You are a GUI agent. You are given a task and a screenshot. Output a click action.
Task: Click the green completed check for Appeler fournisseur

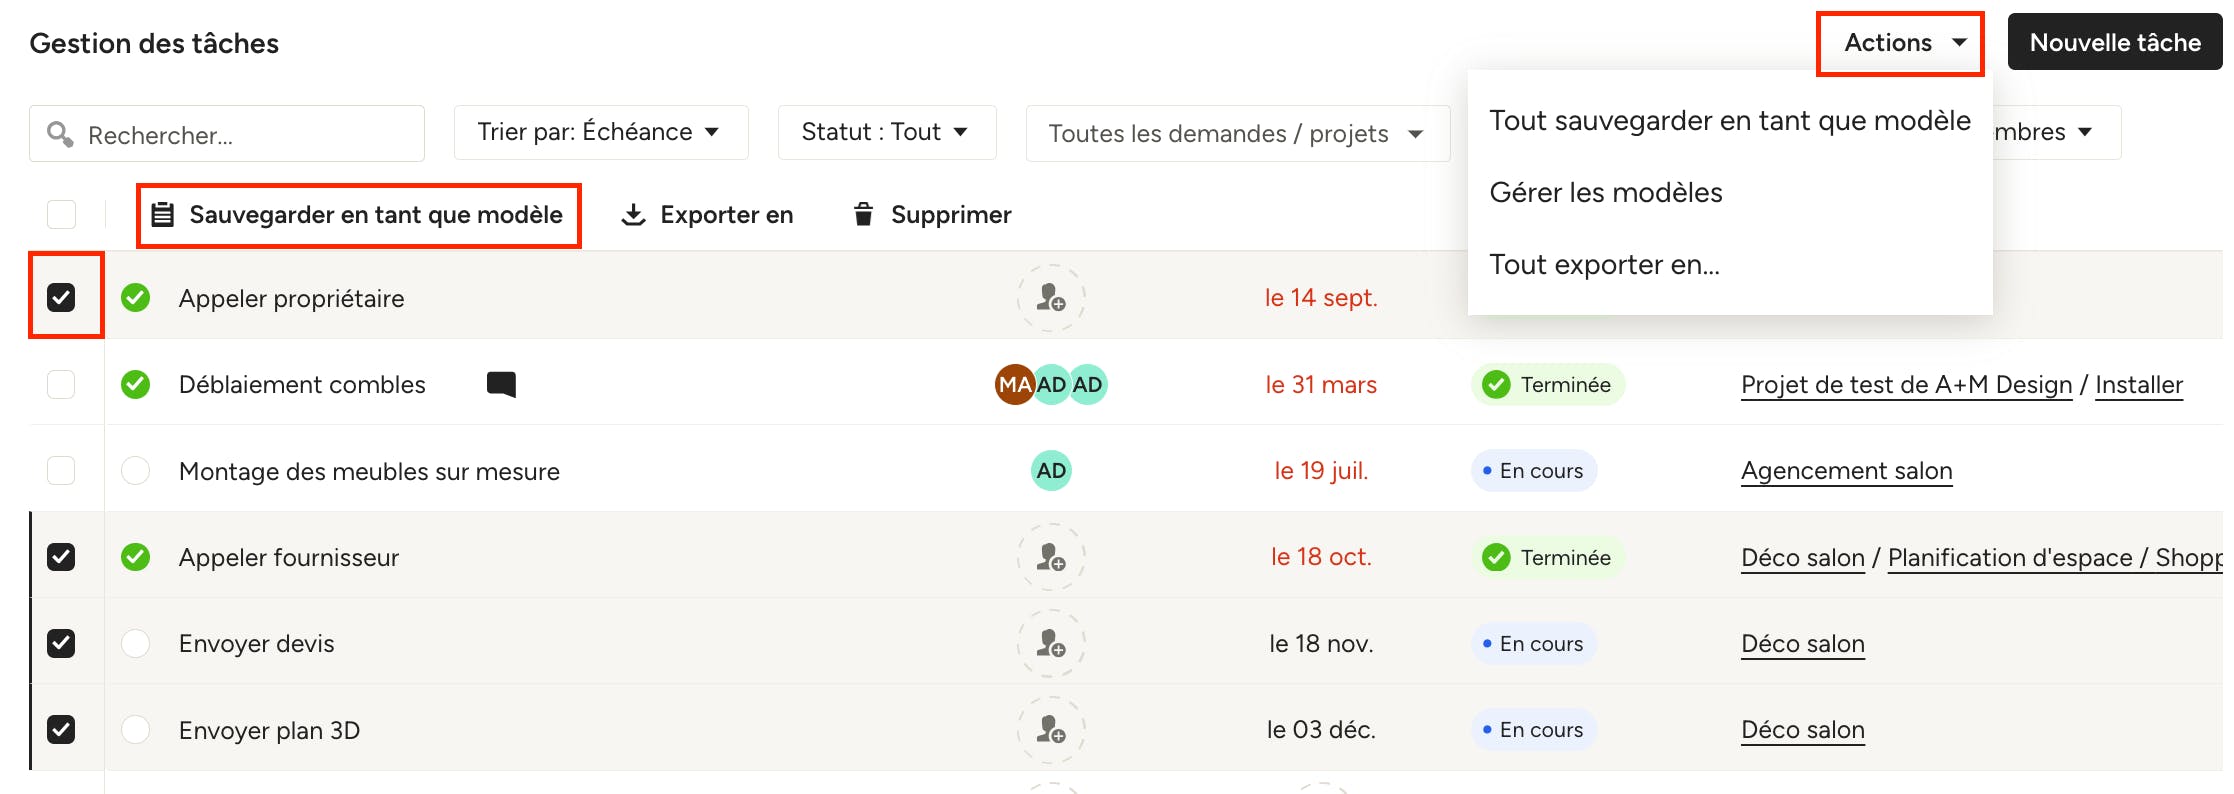(135, 557)
